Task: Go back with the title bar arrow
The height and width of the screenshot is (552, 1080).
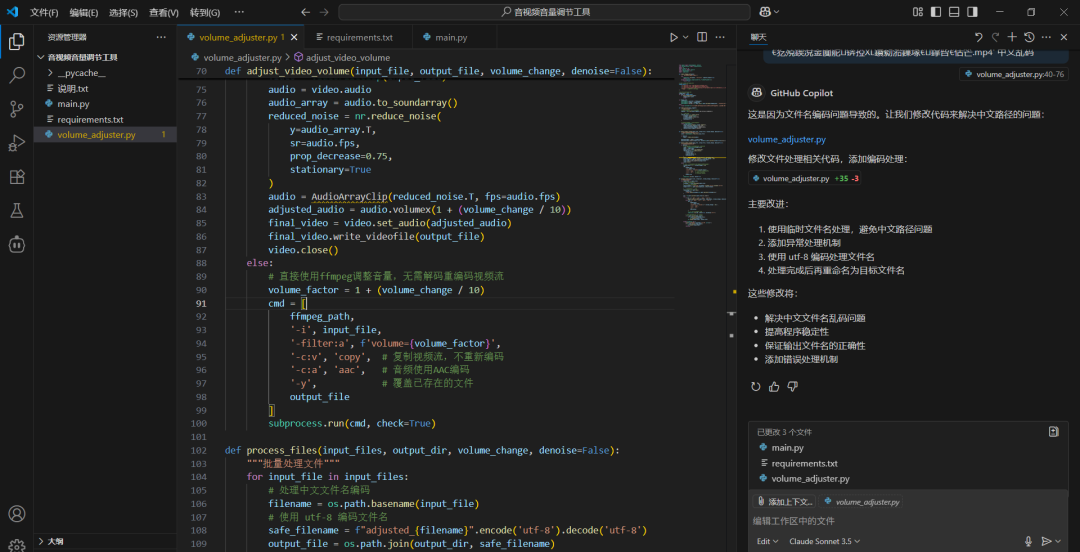Action: (306, 12)
